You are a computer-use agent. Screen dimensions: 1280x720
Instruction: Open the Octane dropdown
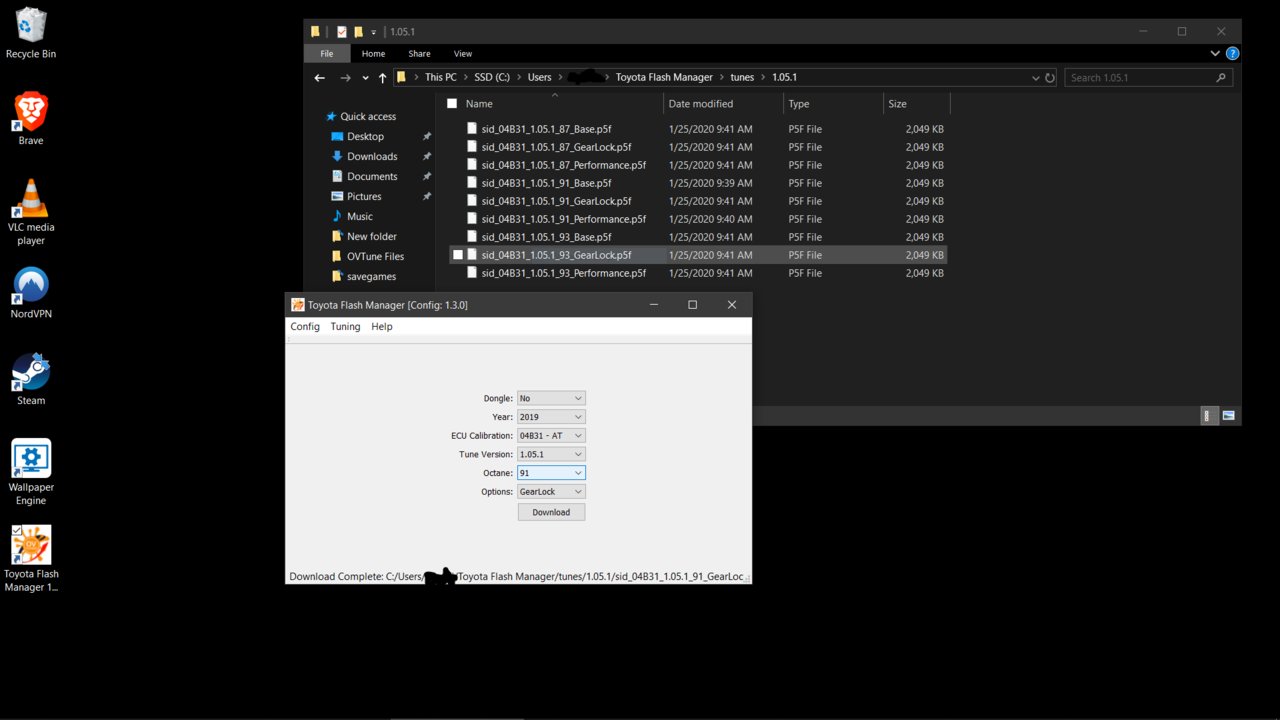point(551,473)
